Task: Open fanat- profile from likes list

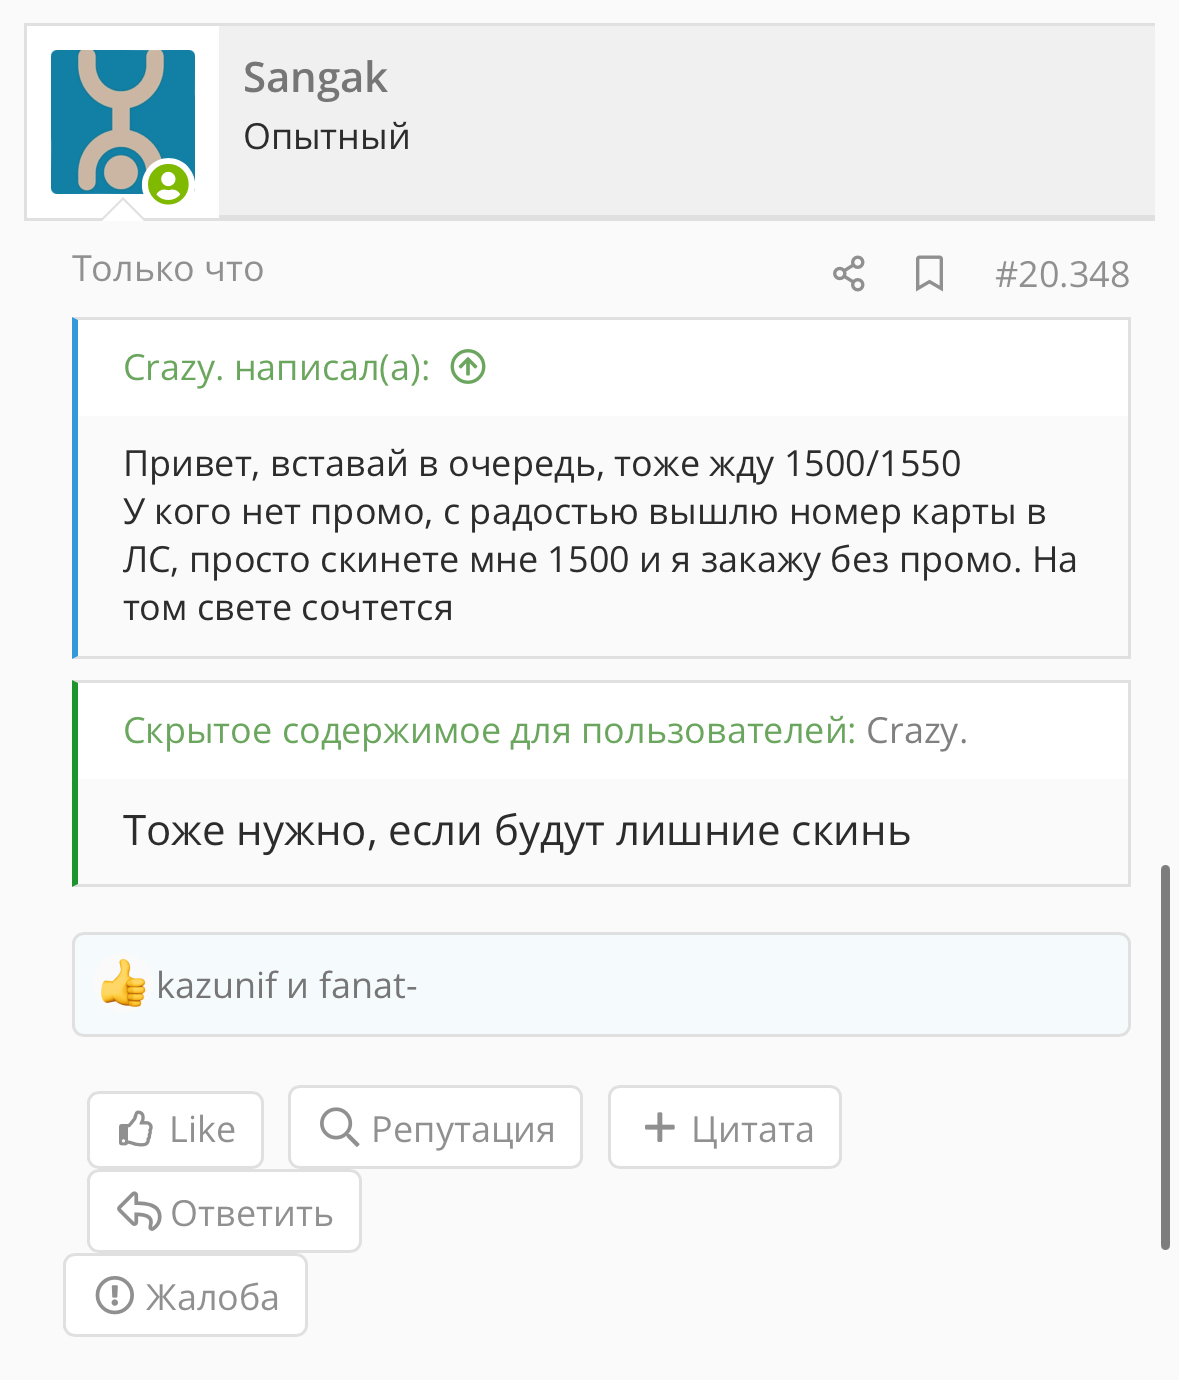Action: pyautogui.click(x=368, y=985)
